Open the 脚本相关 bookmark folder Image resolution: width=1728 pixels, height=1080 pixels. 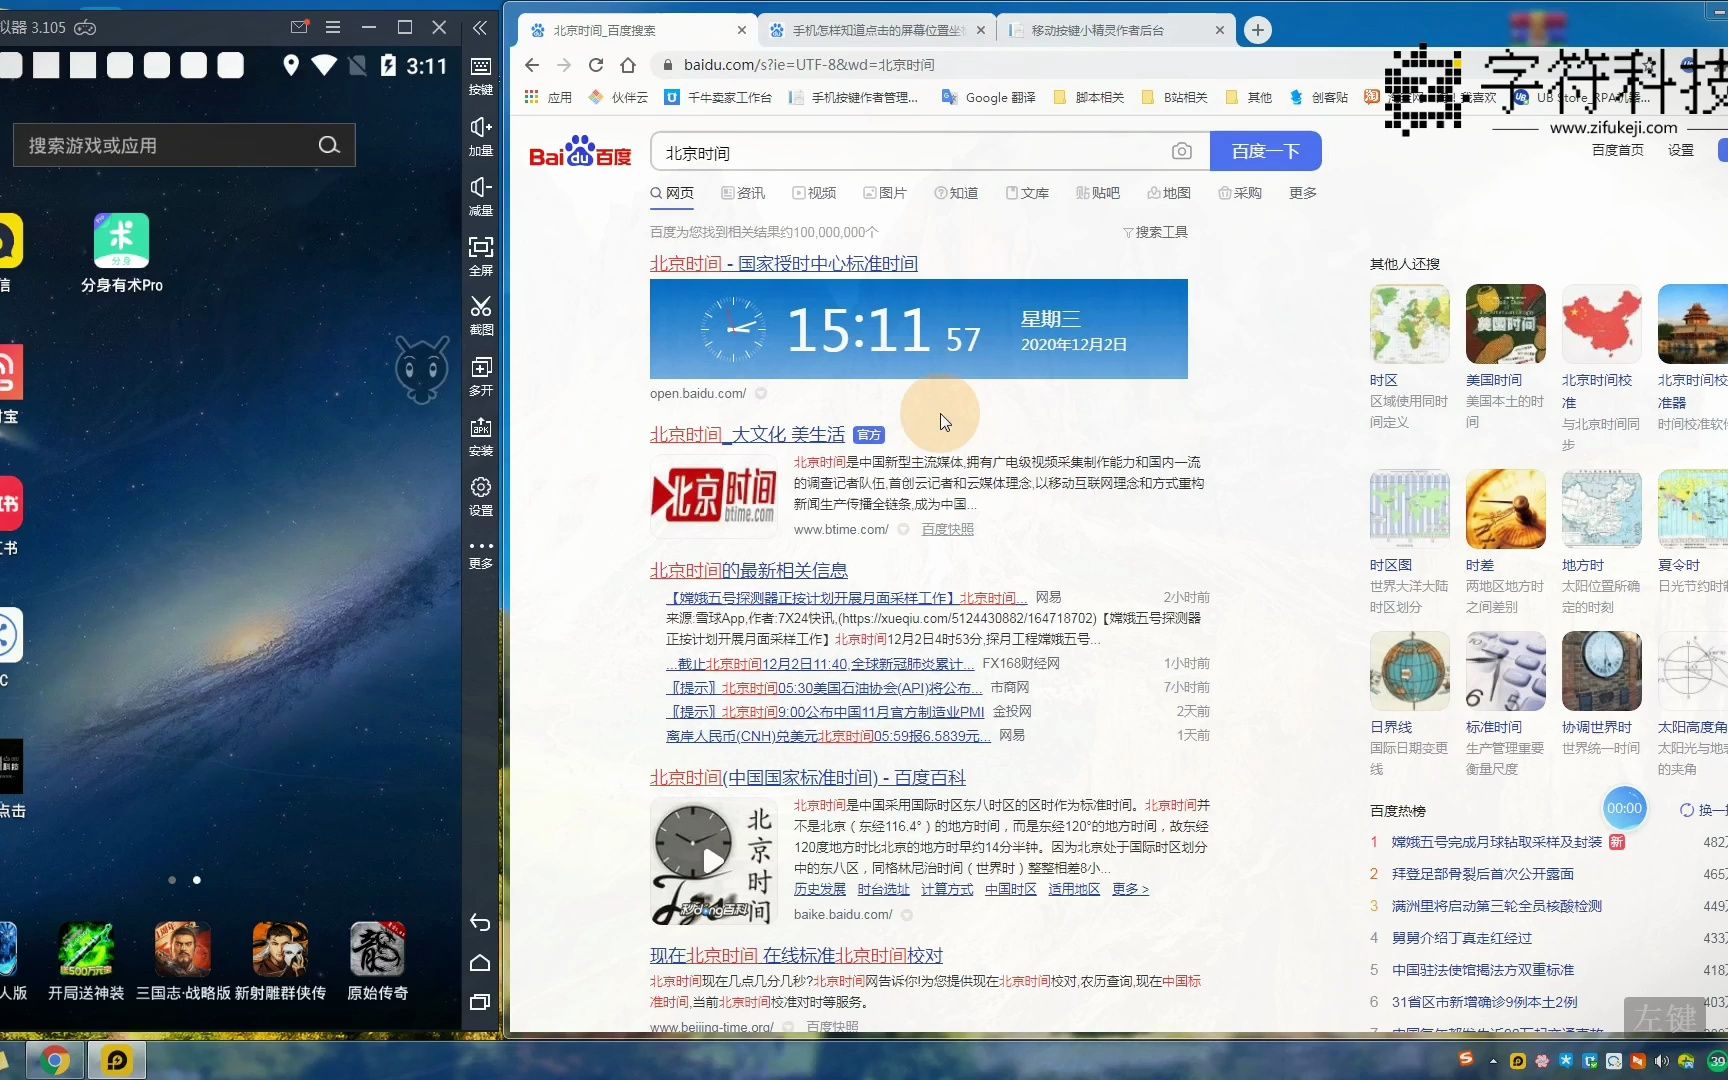pos(1089,97)
